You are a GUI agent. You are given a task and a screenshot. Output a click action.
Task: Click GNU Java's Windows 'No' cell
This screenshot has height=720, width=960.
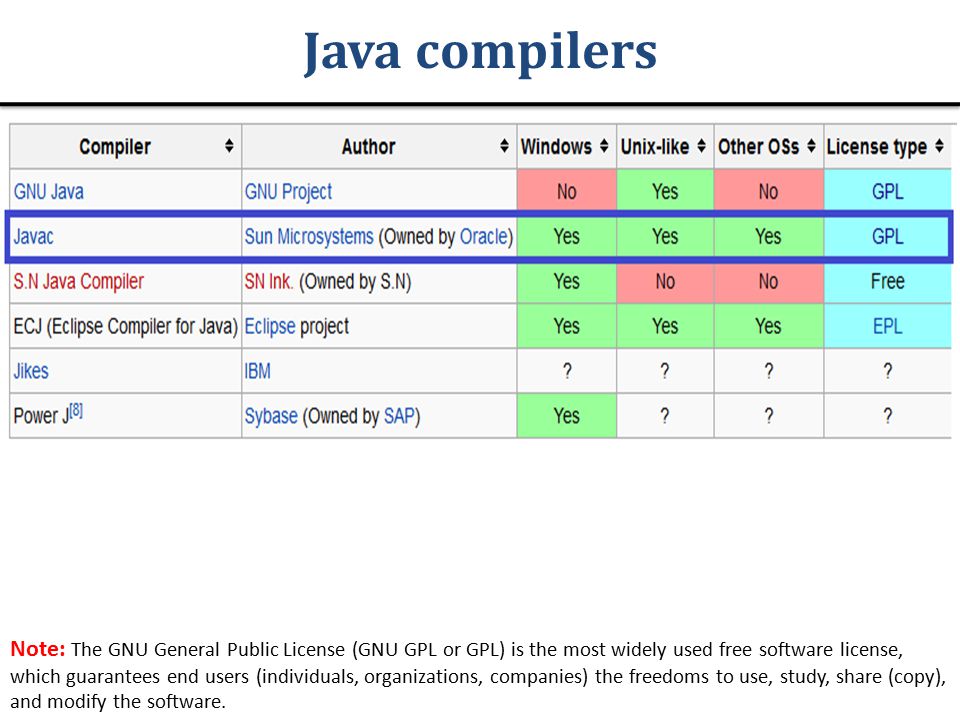tap(567, 192)
